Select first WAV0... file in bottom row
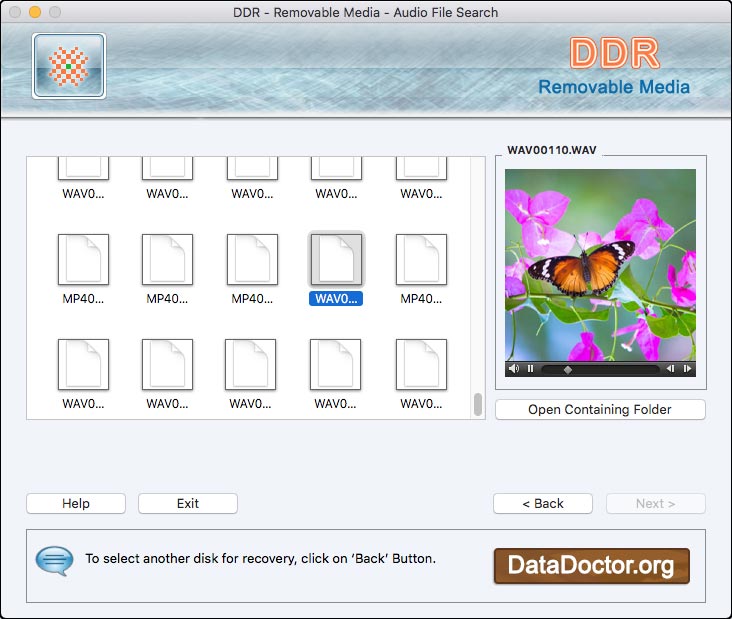Screen dimensions: 732x619 point(83,365)
